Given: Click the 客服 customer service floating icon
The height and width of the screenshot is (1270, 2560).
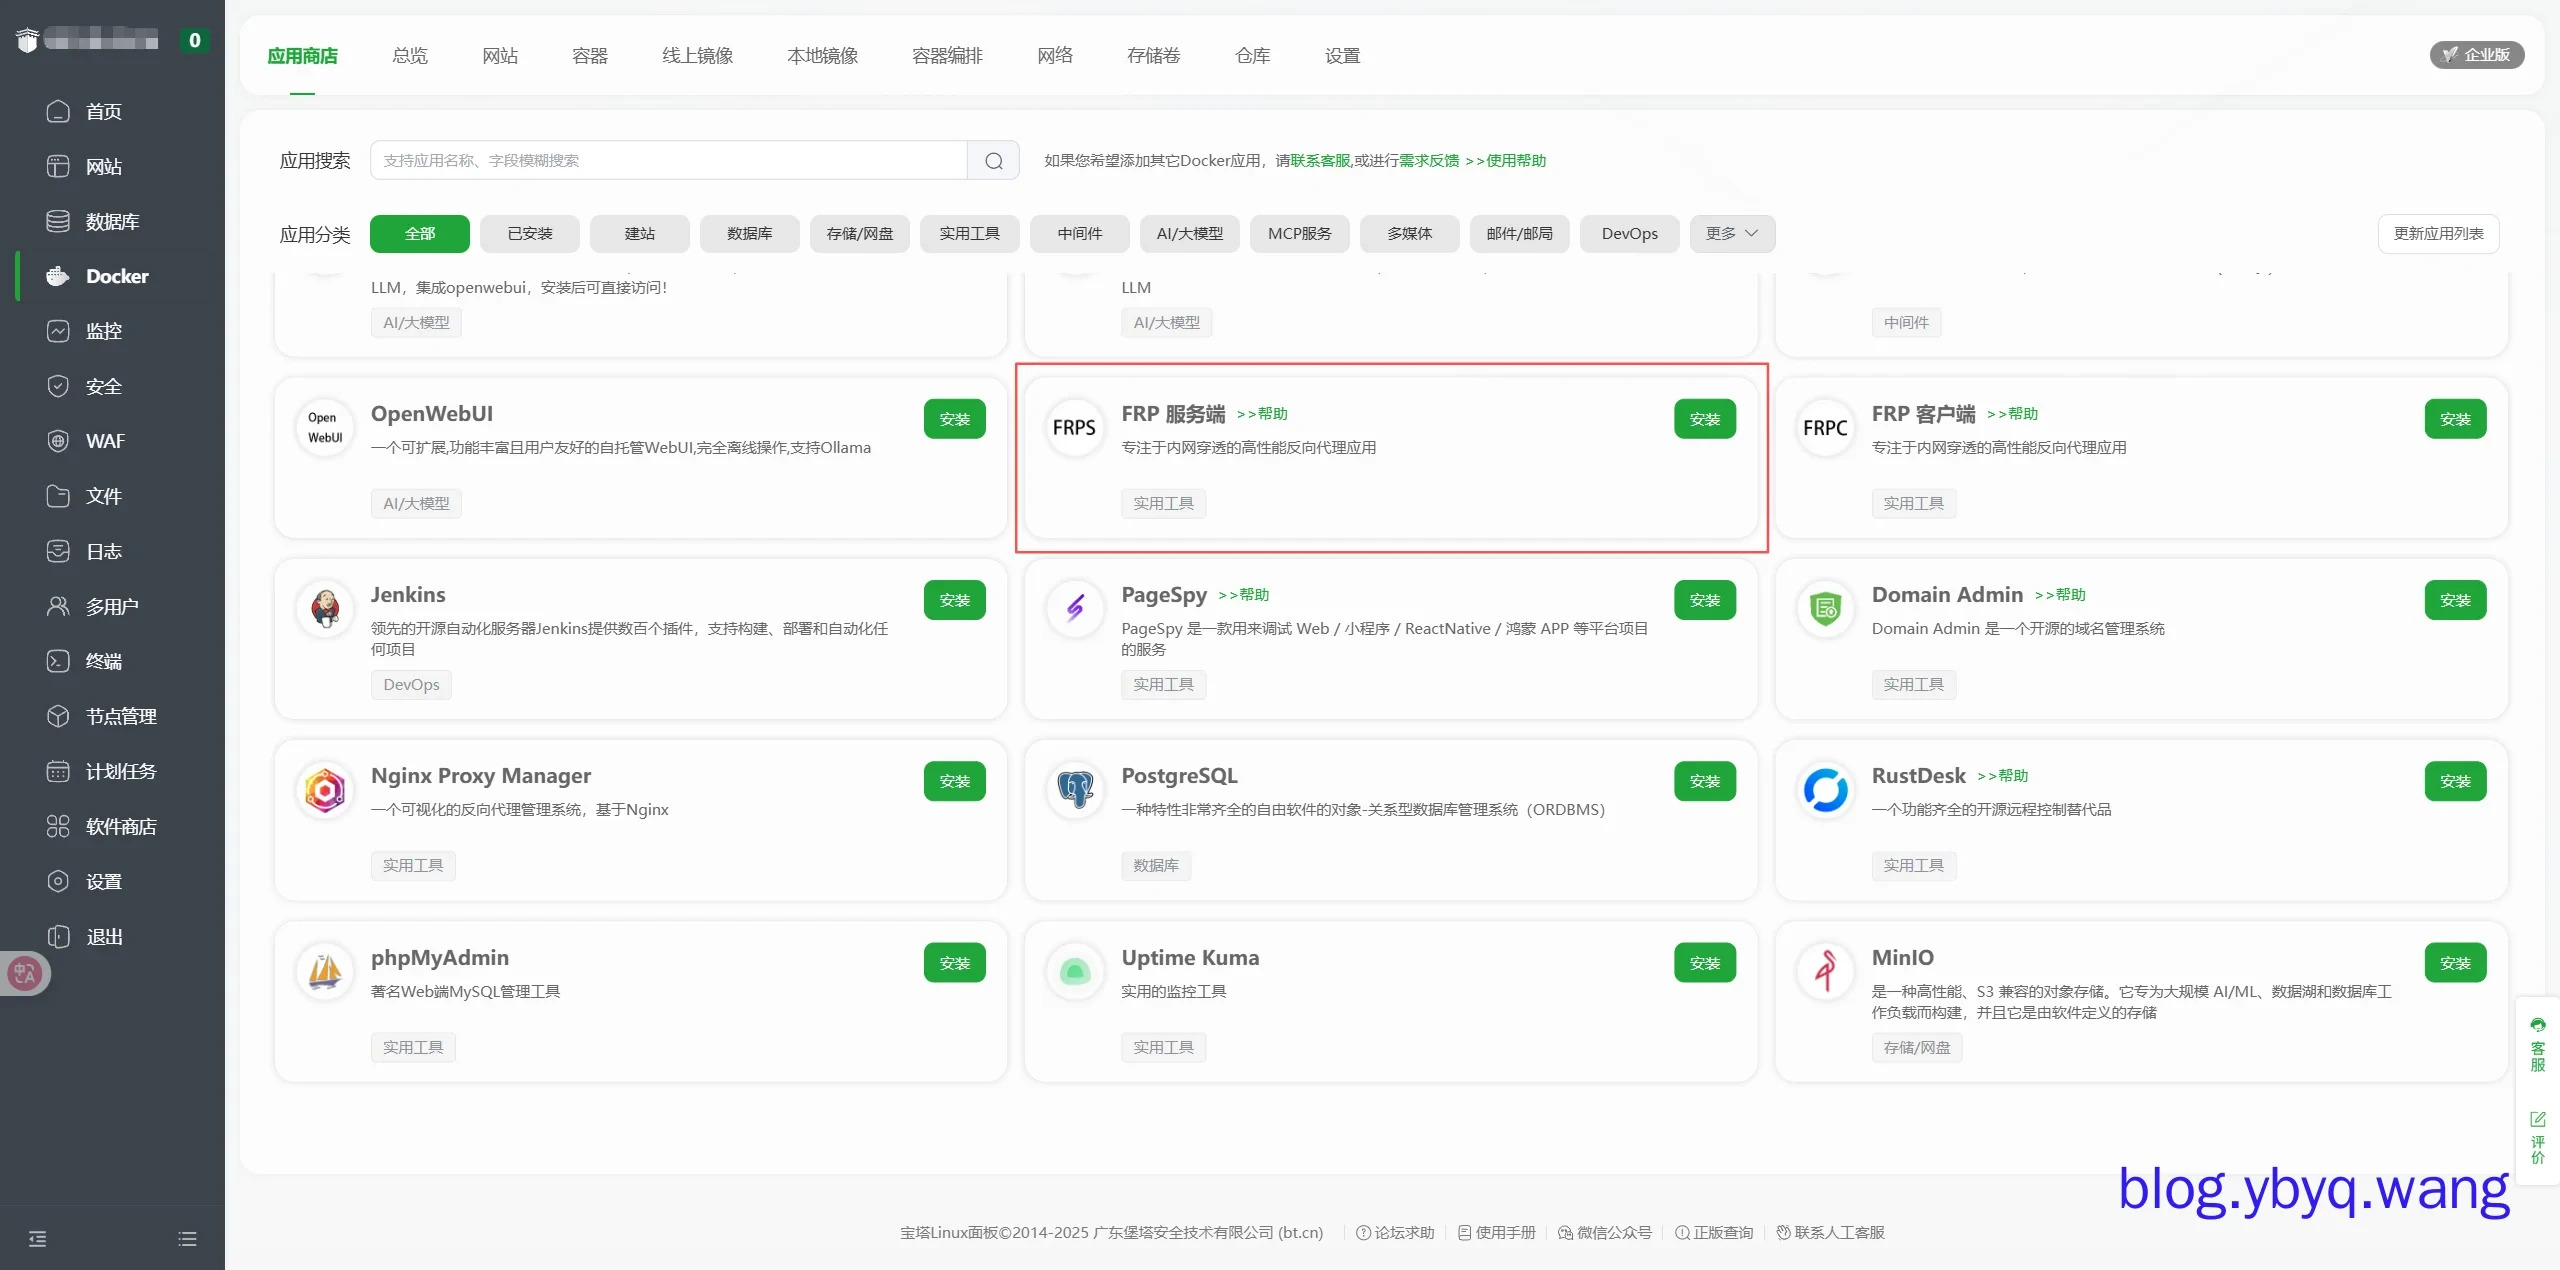Looking at the screenshot, I should click(2538, 1045).
